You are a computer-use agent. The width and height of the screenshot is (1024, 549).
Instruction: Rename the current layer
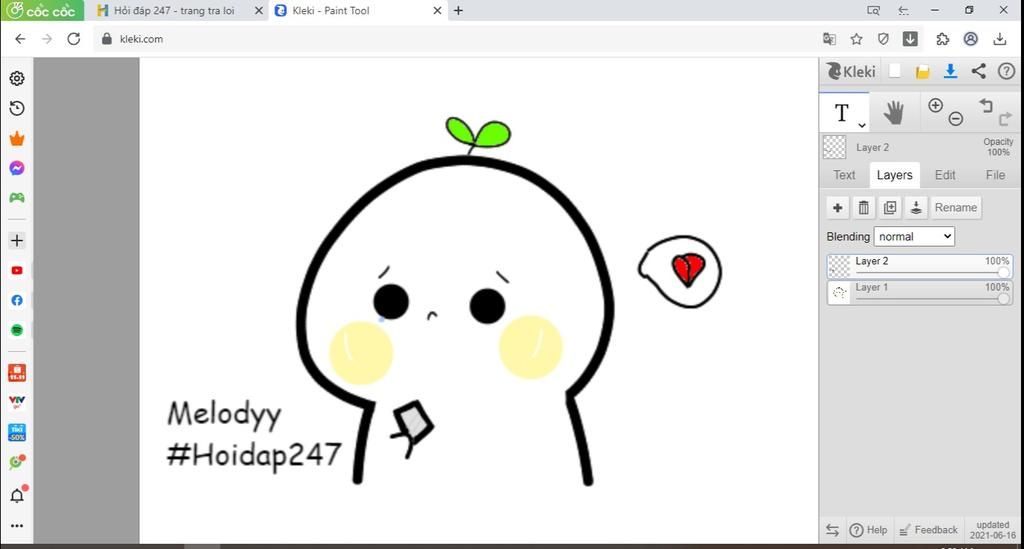click(x=955, y=208)
